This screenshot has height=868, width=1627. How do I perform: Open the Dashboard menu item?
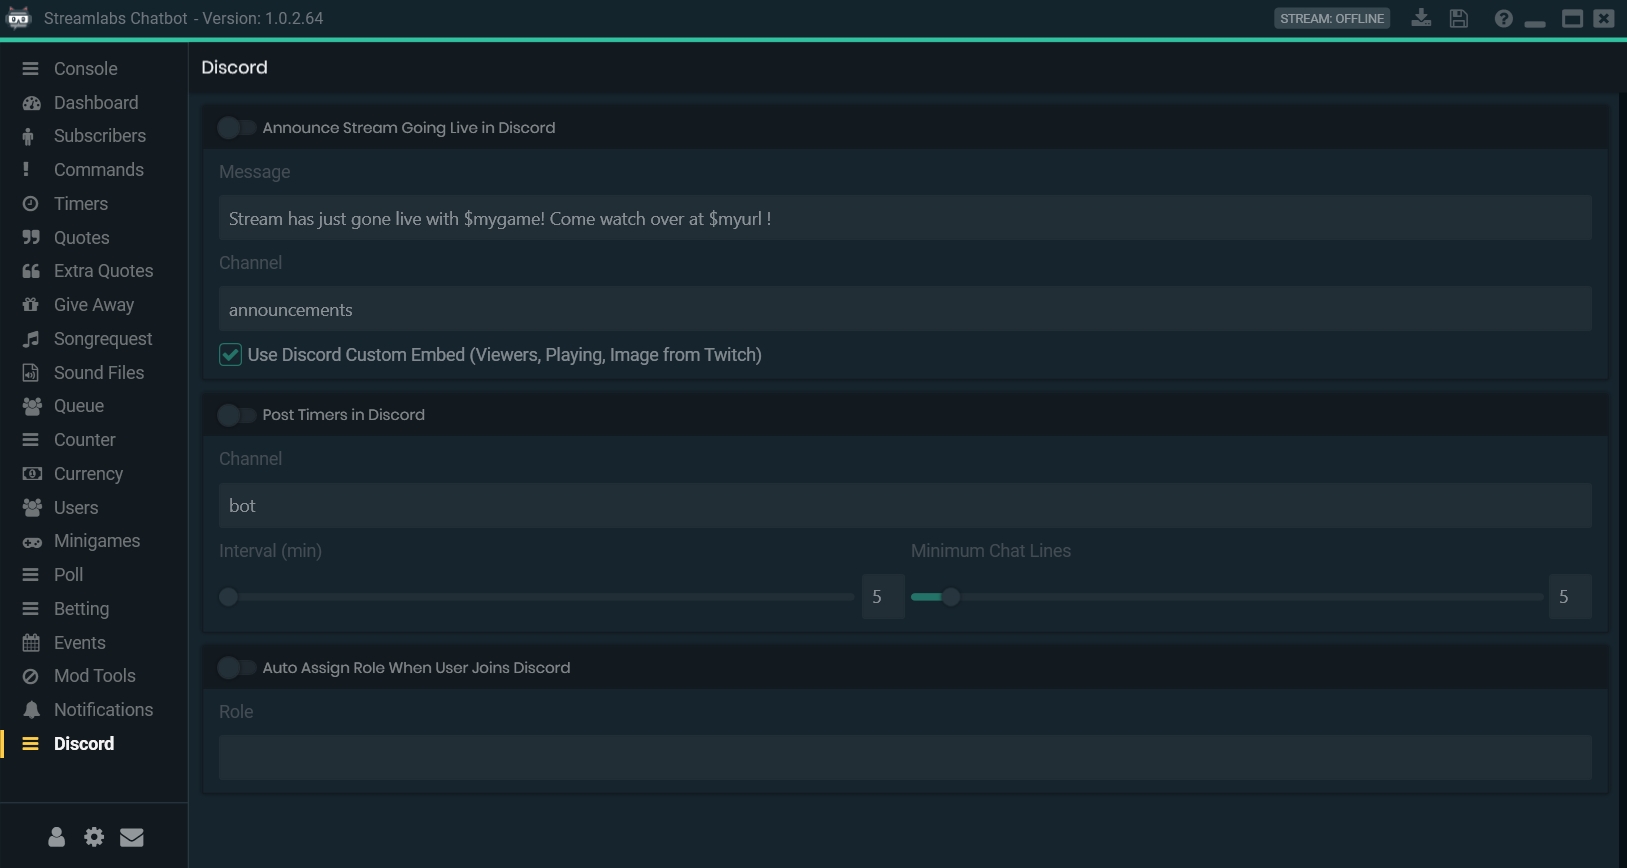coord(96,103)
